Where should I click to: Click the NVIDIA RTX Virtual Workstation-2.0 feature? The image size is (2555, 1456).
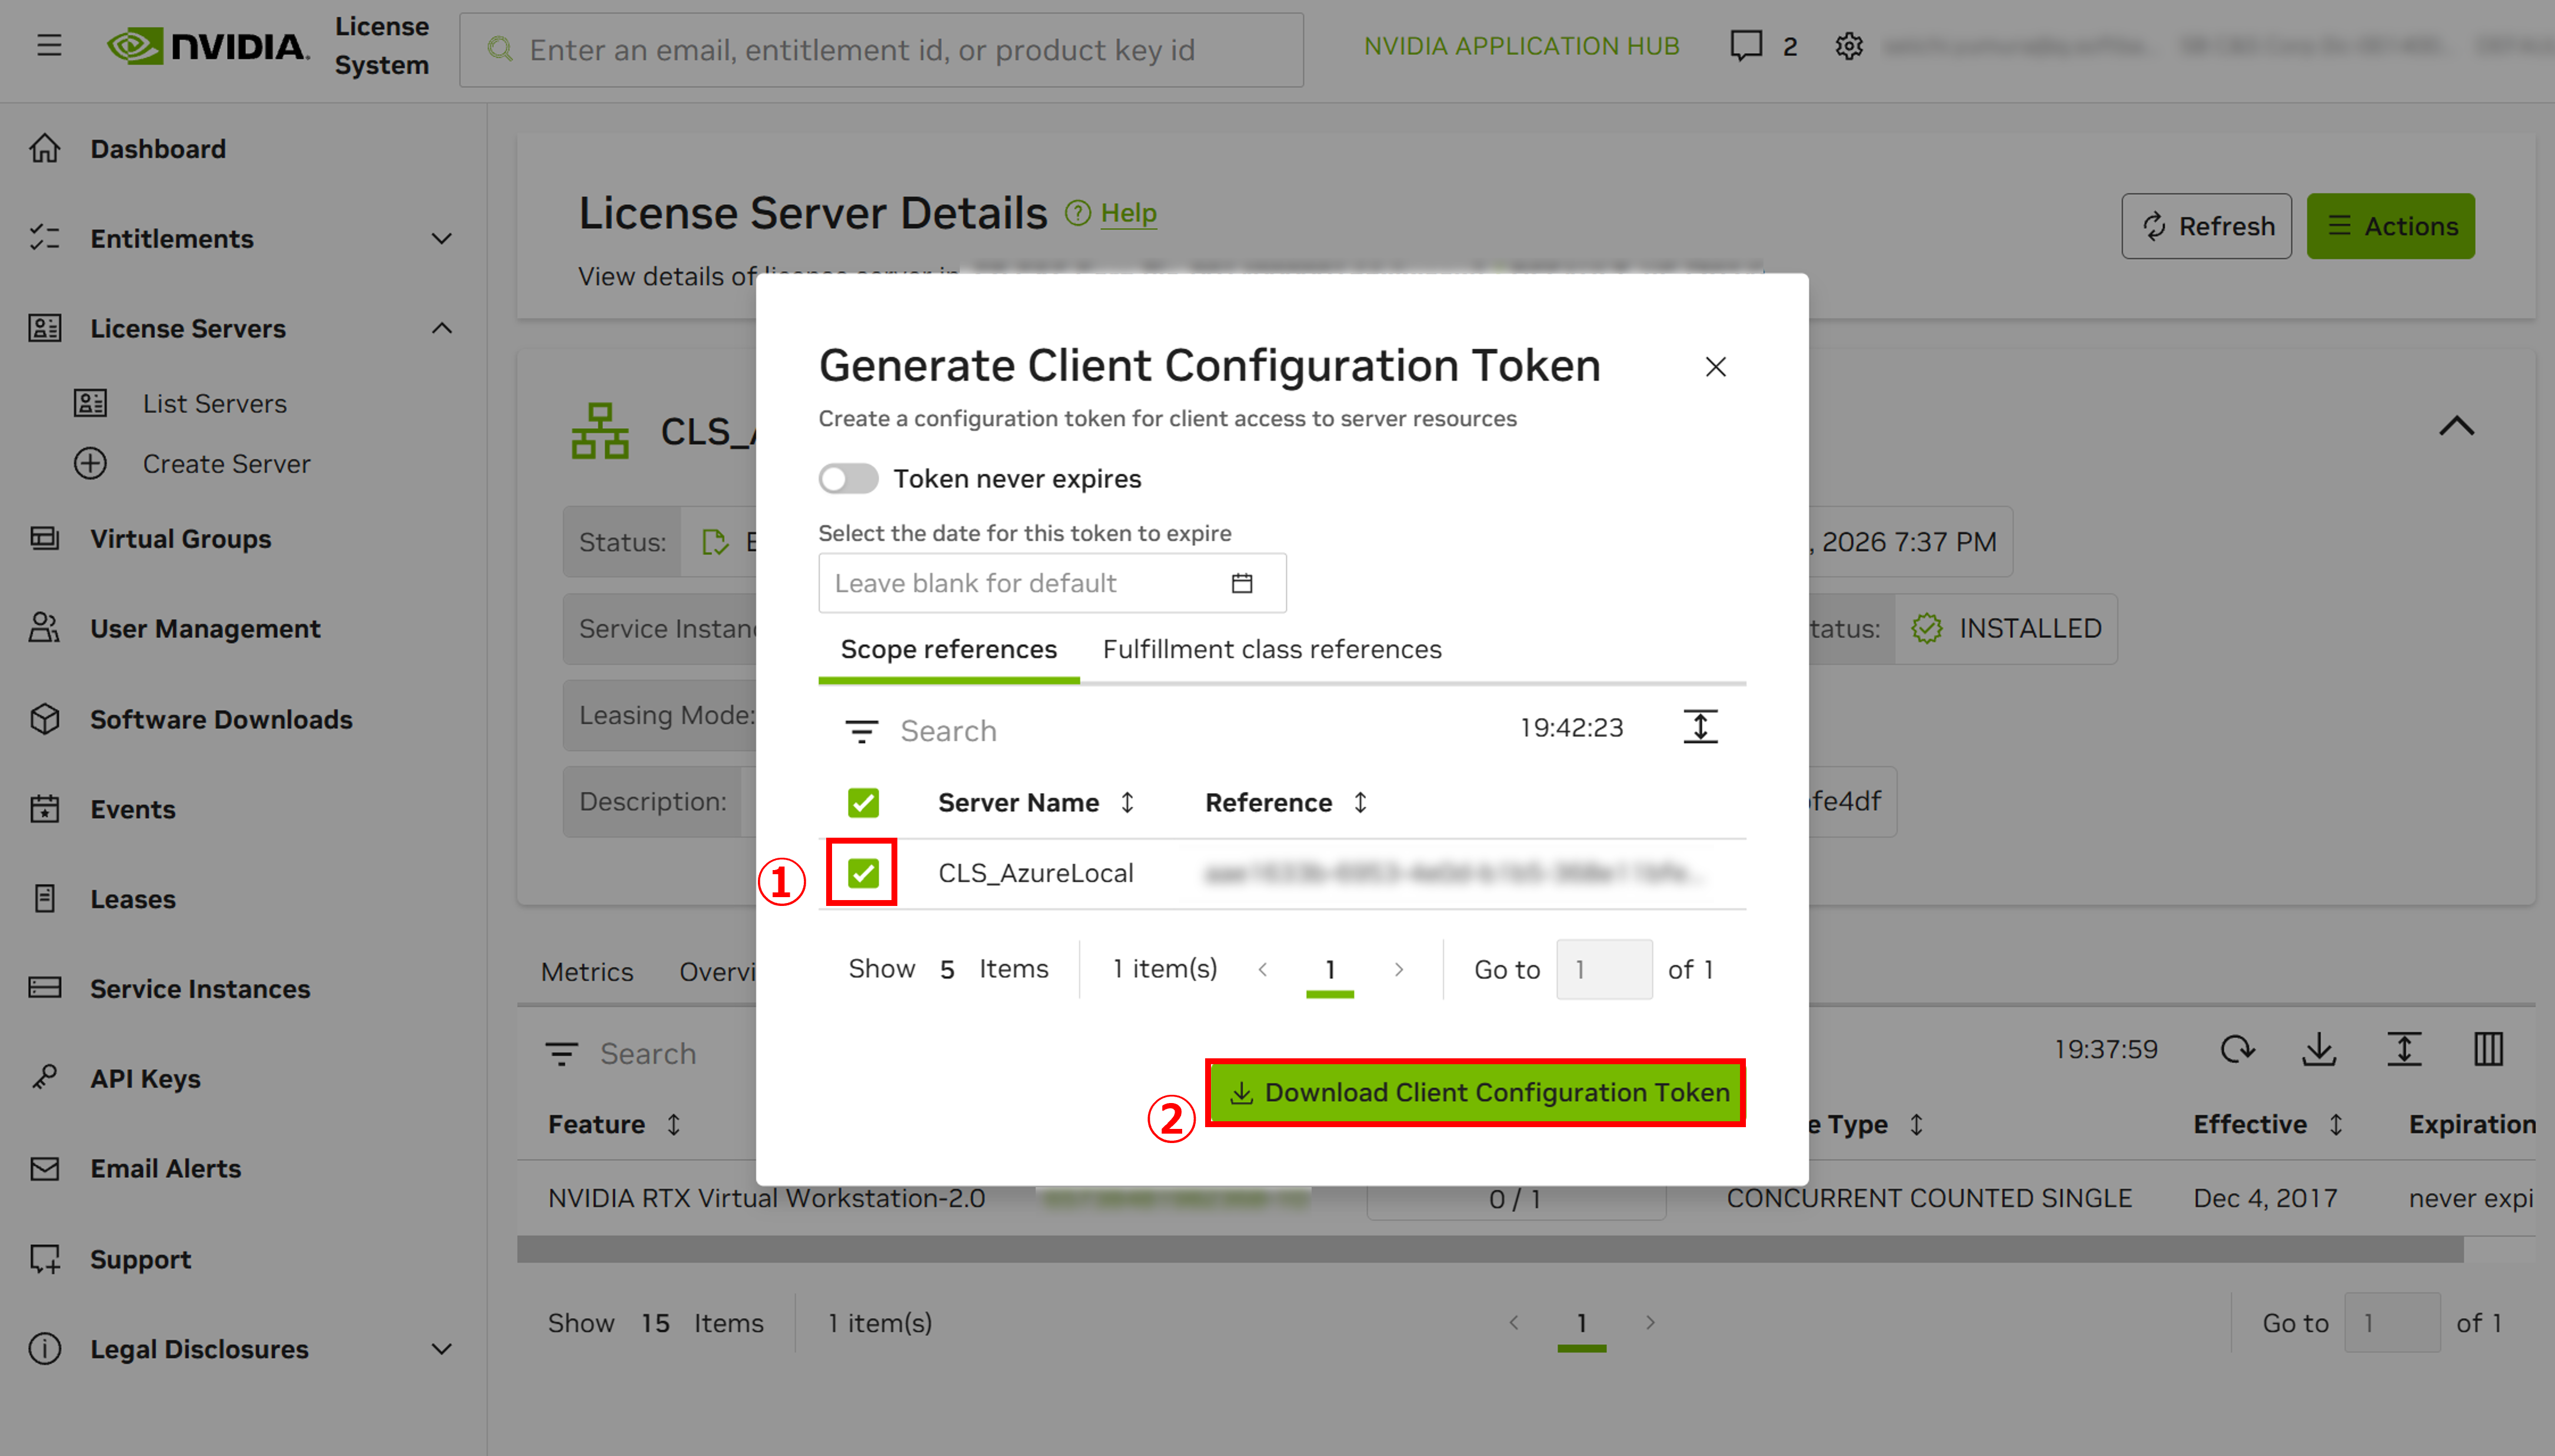coord(766,1198)
